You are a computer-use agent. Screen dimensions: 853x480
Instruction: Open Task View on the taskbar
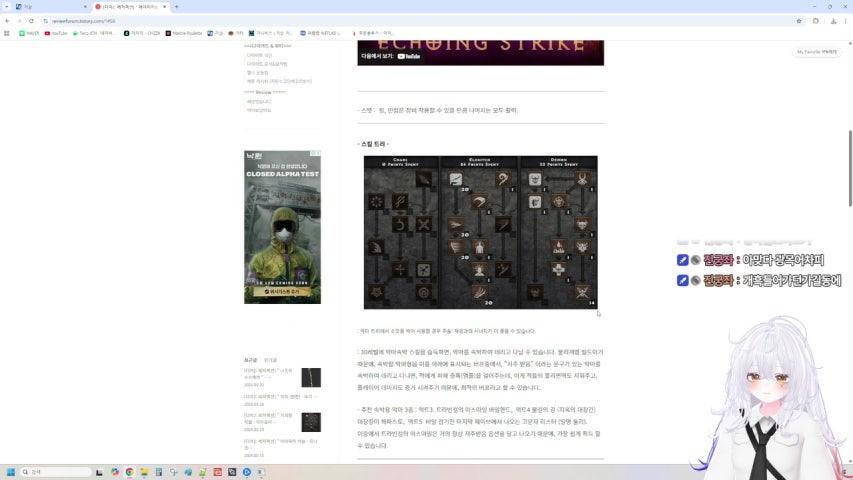pyautogui.click(x=99, y=472)
